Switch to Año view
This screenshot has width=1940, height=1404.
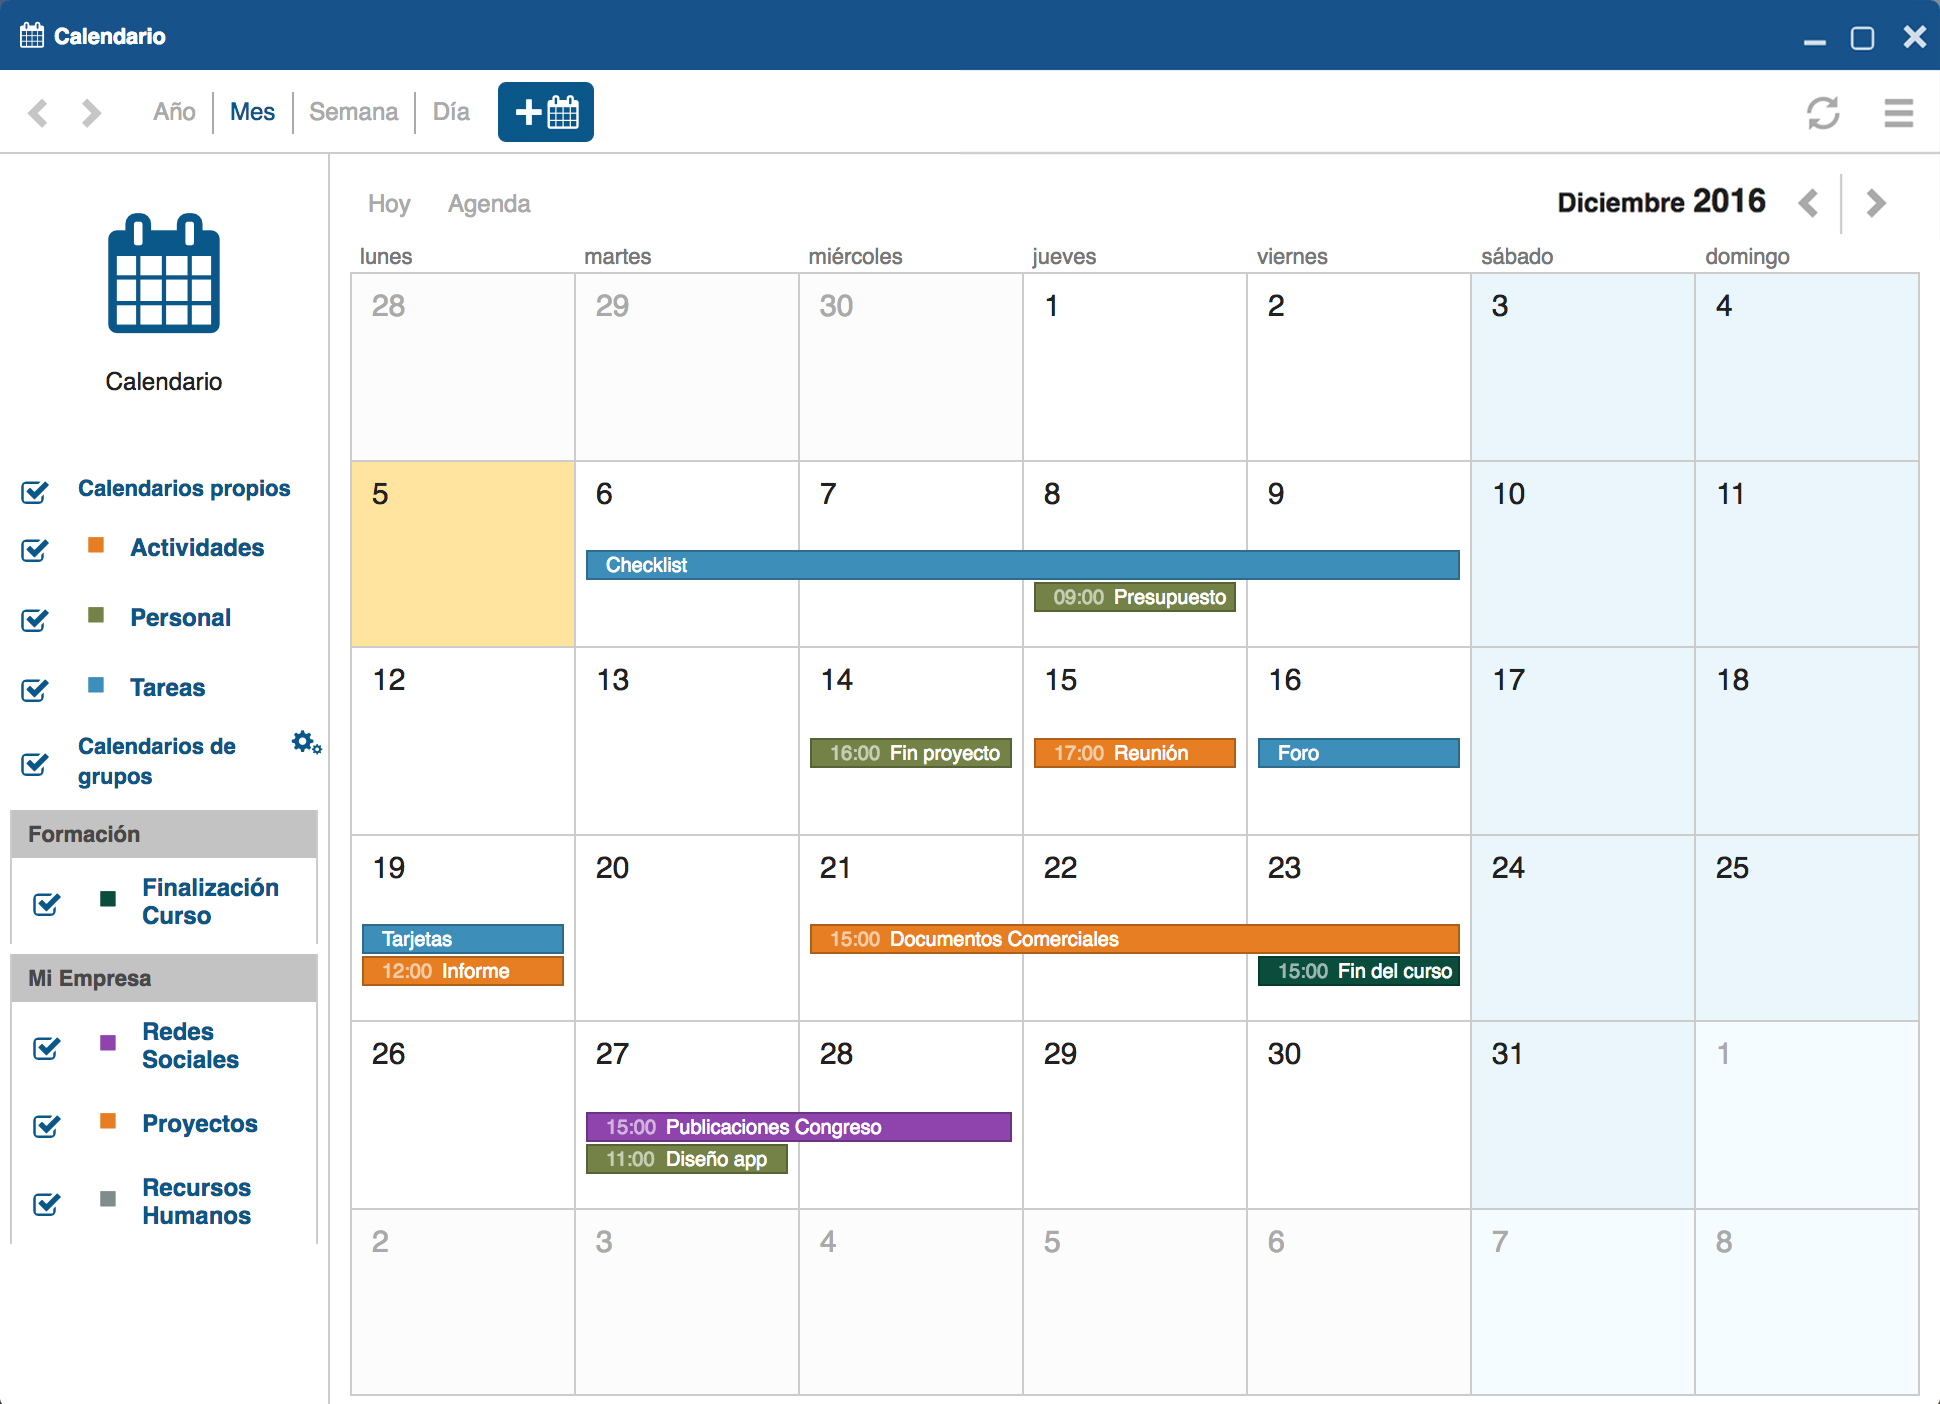(x=174, y=112)
